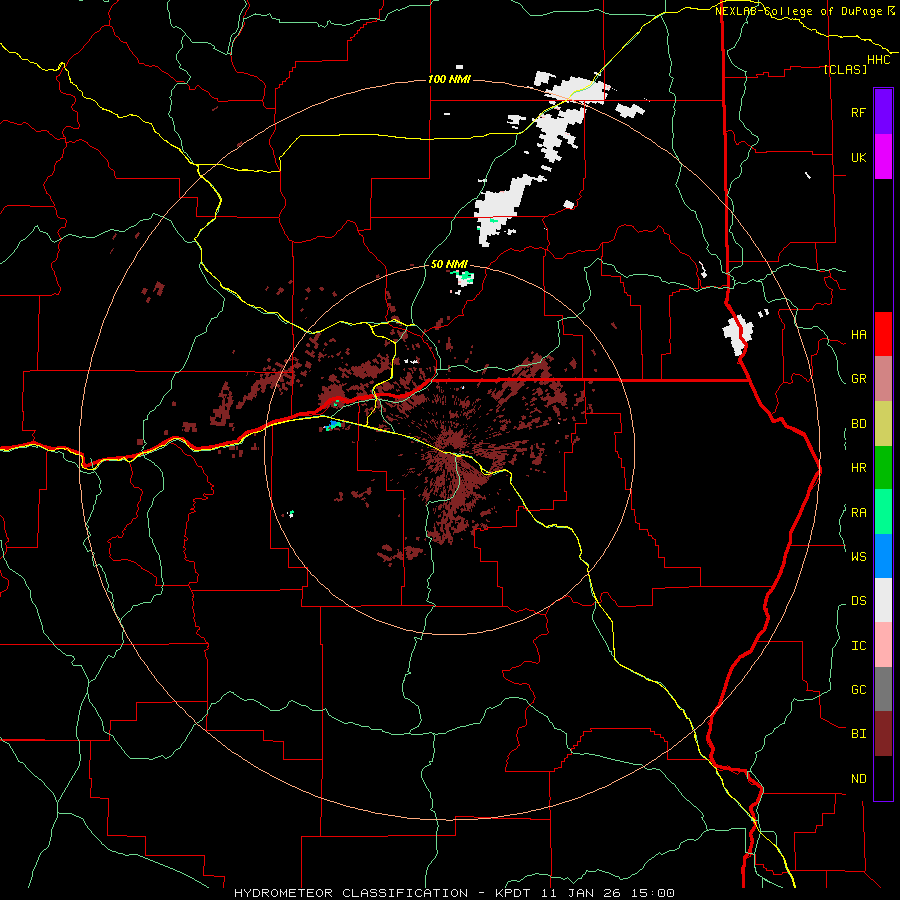This screenshot has width=900, height=900.
Task: Click the 100 NMI range ring label
Action: (449, 79)
